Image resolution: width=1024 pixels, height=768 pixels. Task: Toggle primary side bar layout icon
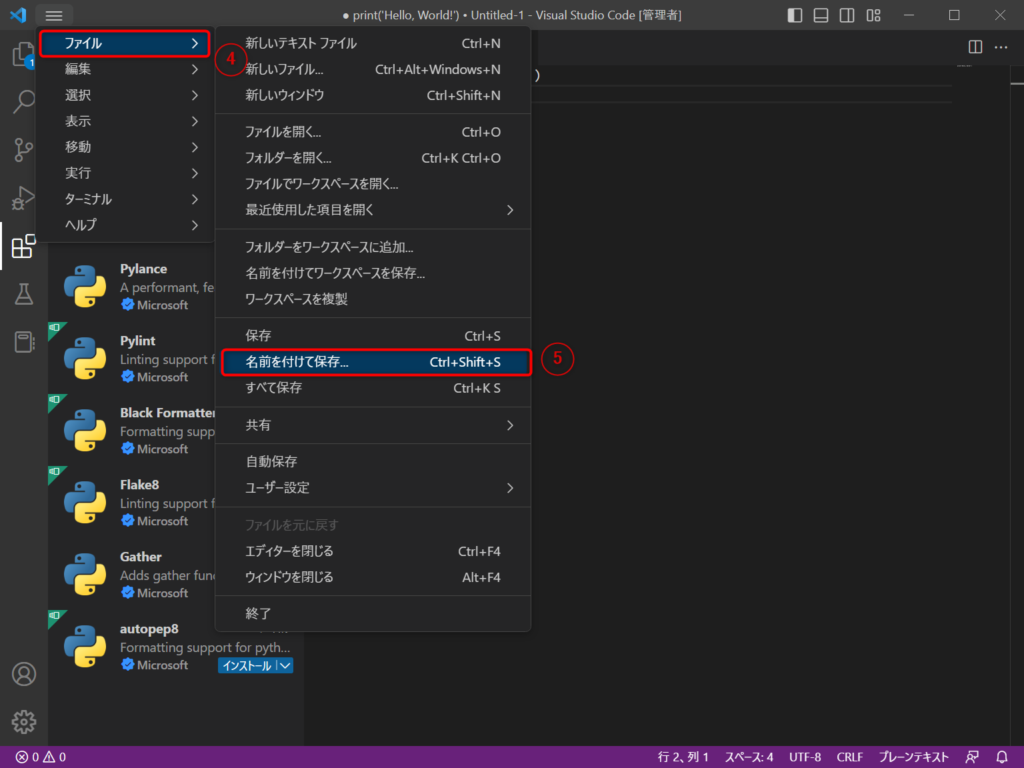pos(795,15)
